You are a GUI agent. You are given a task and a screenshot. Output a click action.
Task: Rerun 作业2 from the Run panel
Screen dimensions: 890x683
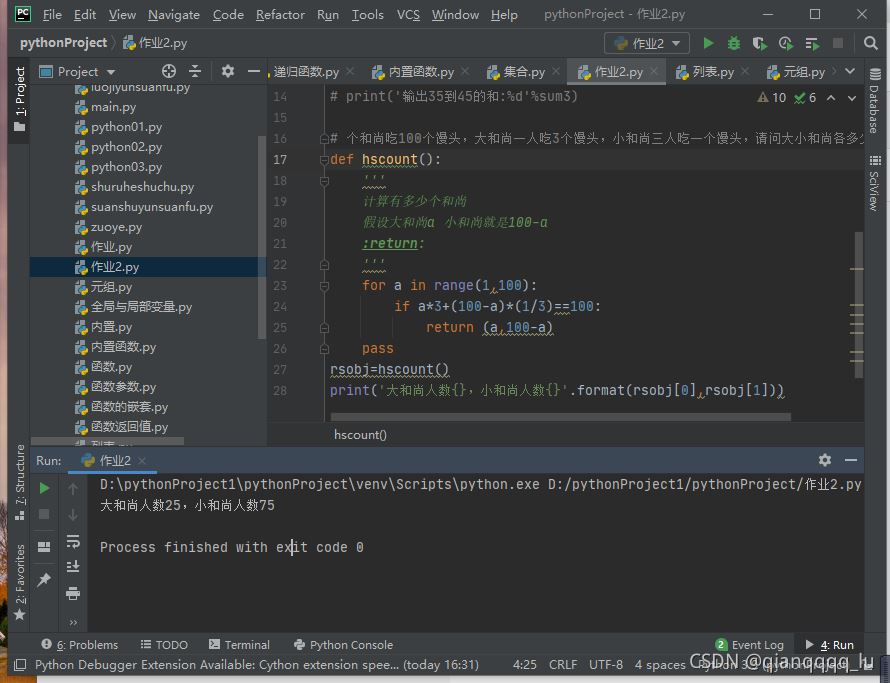tap(44, 488)
